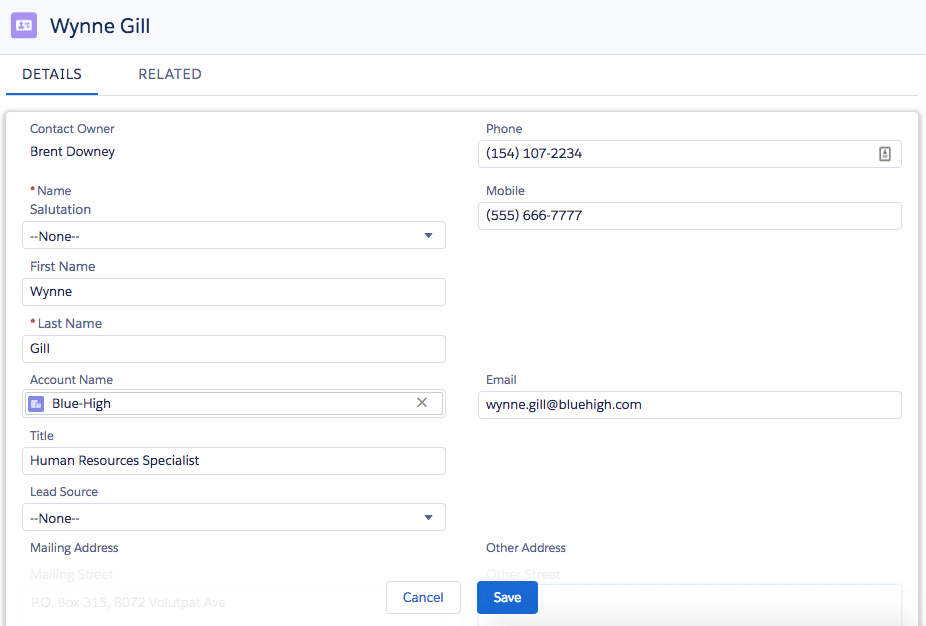Switch to the Related tab
This screenshot has width=926, height=626.
coord(170,74)
